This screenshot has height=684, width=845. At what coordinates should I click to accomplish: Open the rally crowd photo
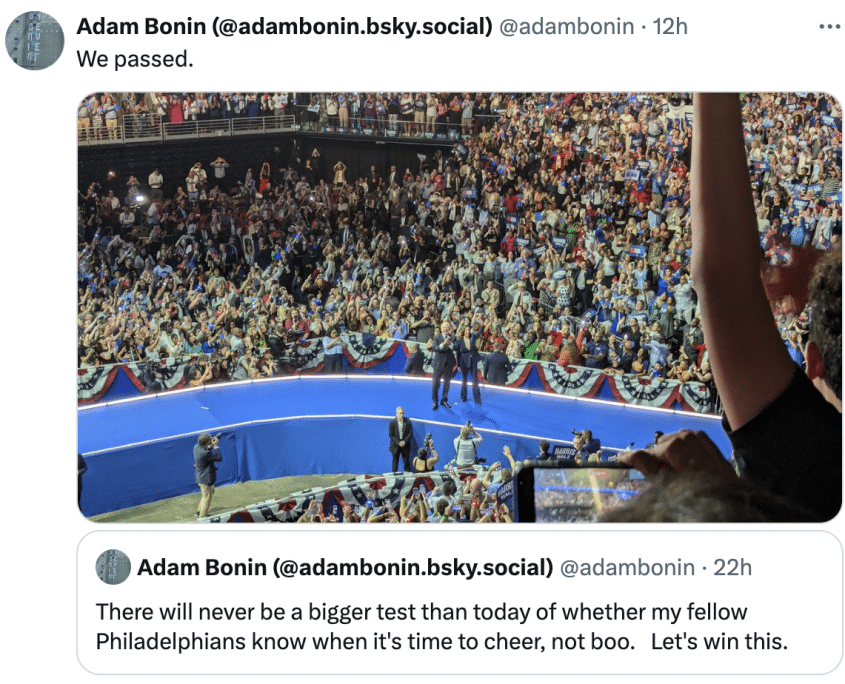460,307
